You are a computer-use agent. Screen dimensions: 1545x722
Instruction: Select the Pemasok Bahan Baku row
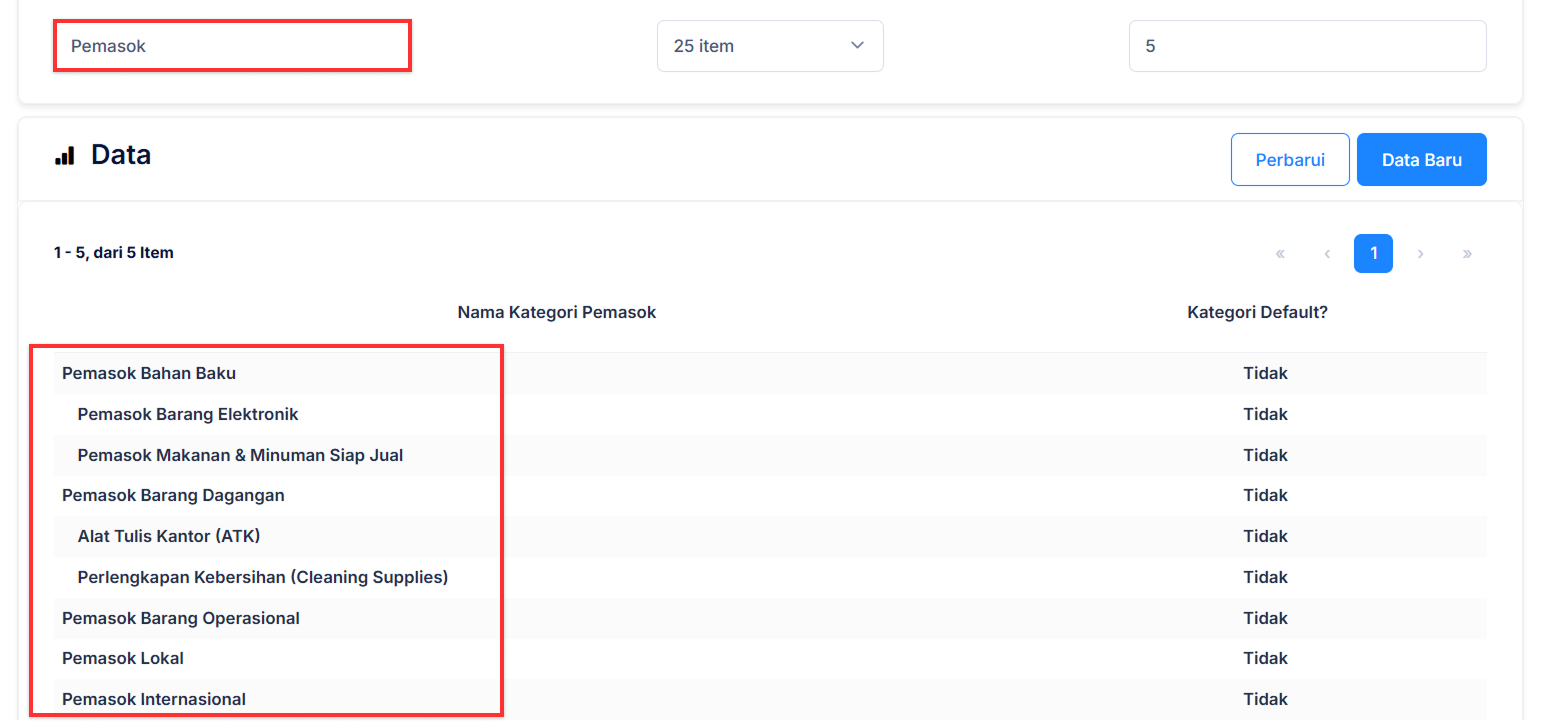click(x=149, y=373)
